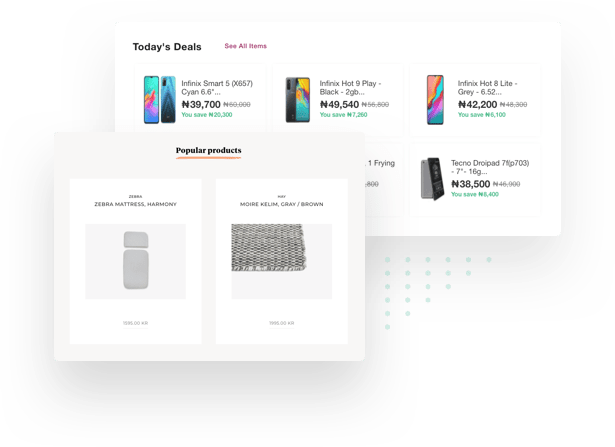This screenshot has height=447, width=615.
Task: View the Zebra Mattress product image
Action: click(135, 261)
